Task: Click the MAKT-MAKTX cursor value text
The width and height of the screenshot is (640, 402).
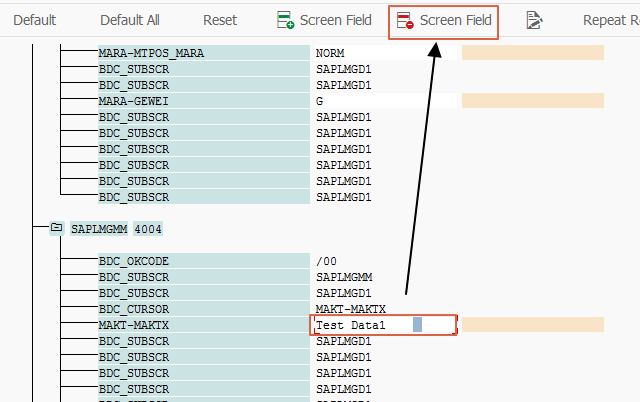Action: pos(351,309)
